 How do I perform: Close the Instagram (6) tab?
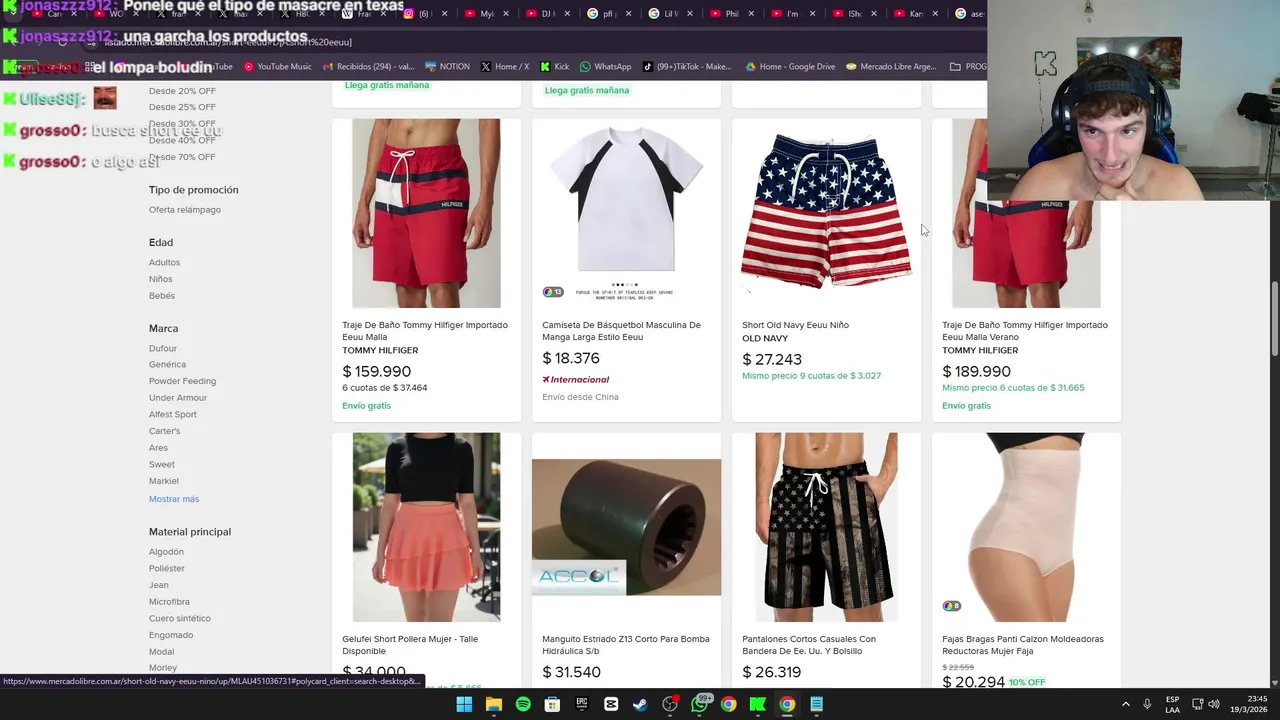(444, 14)
